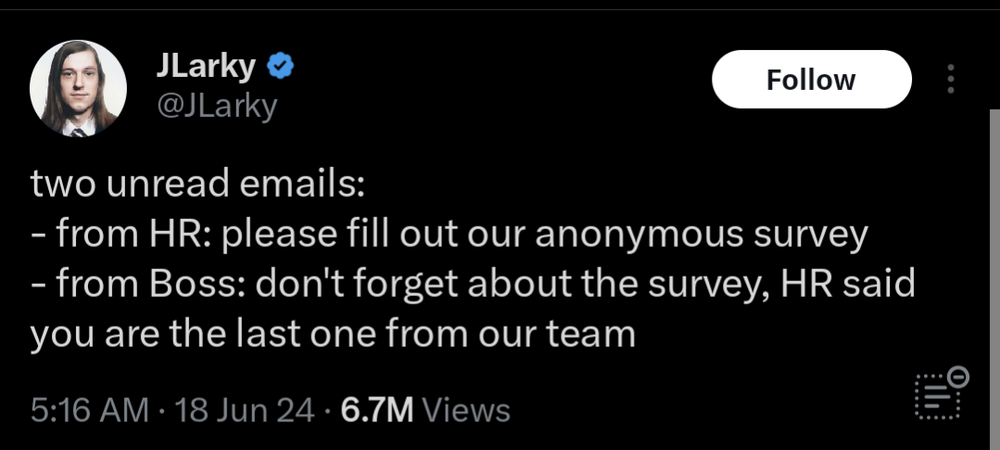Click the "from Boss" survey reminder line
1000x450 pixels.
(x=472, y=284)
